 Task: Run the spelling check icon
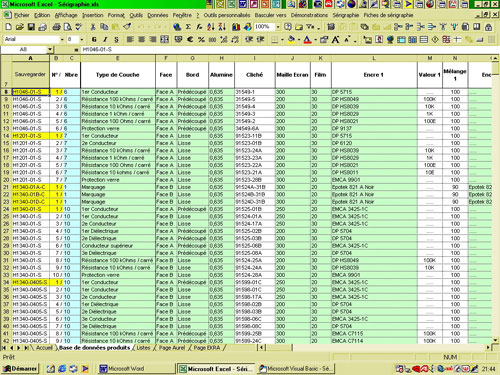pyautogui.click(x=79, y=27)
